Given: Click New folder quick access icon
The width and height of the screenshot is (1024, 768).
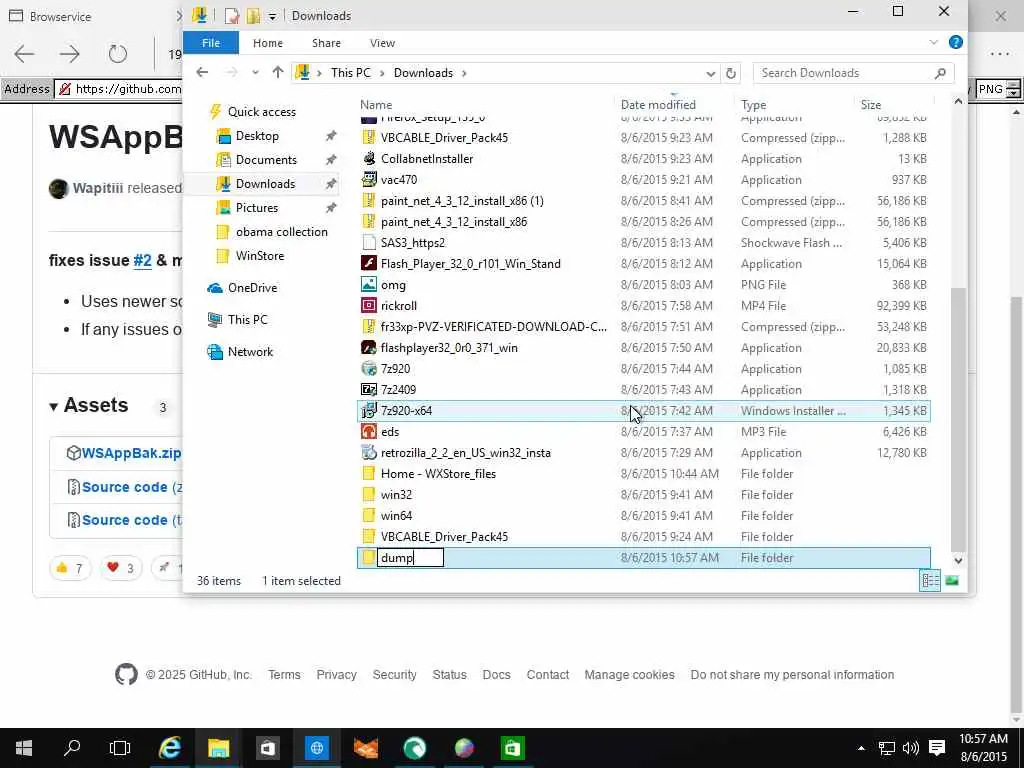Looking at the screenshot, I should pyautogui.click(x=253, y=16).
